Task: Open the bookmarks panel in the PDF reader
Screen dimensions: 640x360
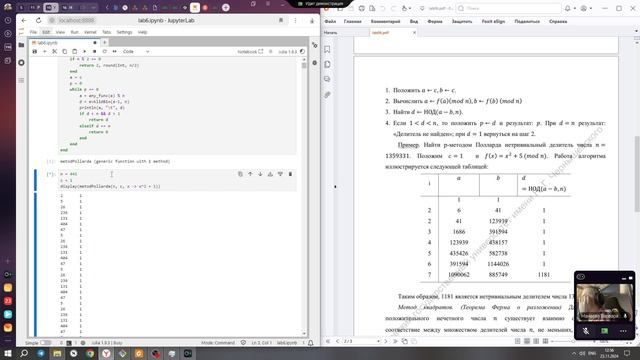Action: pos(327,49)
